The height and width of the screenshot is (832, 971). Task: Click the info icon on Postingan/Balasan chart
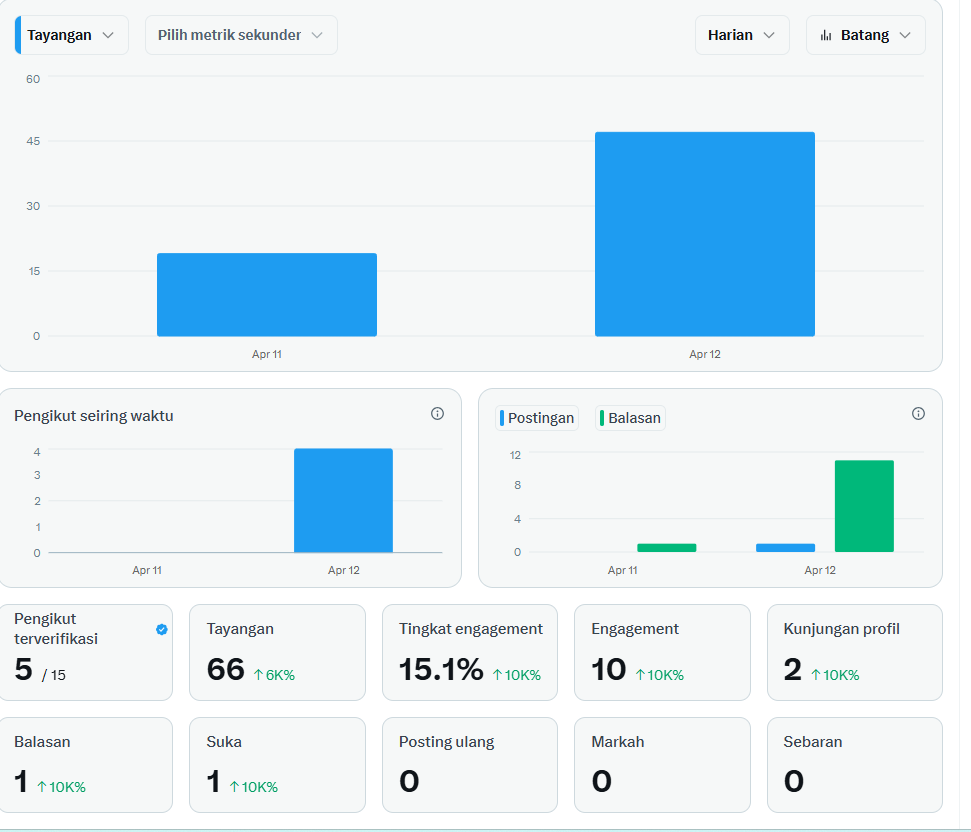pyautogui.click(x=918, y=414)
